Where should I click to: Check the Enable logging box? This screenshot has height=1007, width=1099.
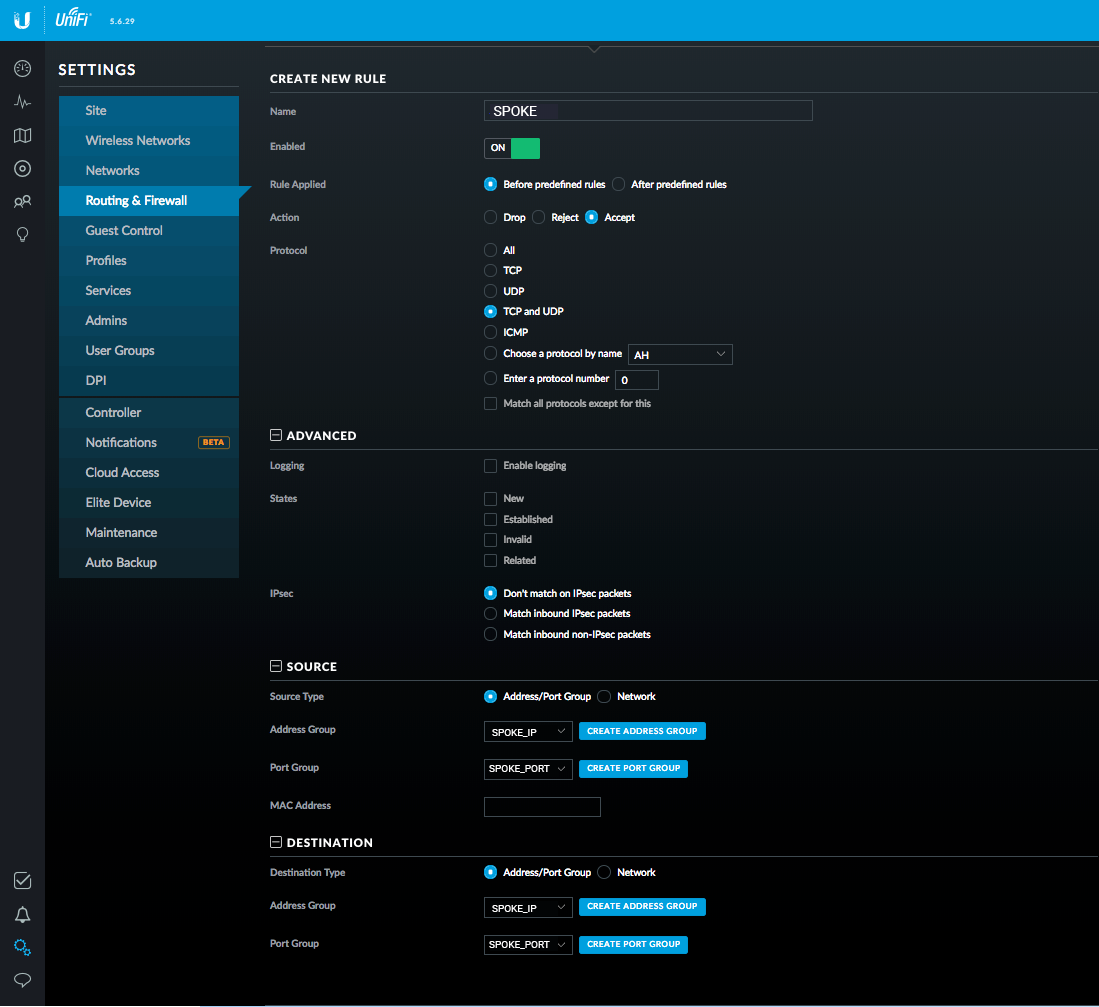tap(491, 466)
